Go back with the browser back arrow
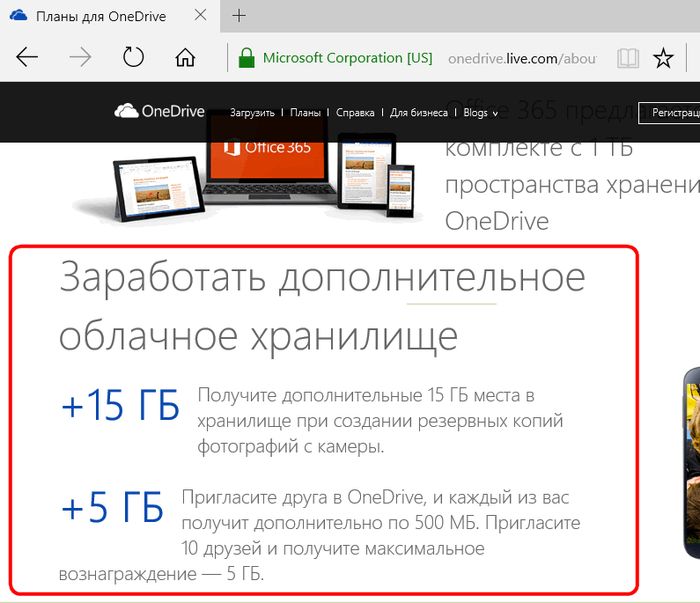Image resolution: width=700 pixels, height=603 pixels. tap(27, 57)
